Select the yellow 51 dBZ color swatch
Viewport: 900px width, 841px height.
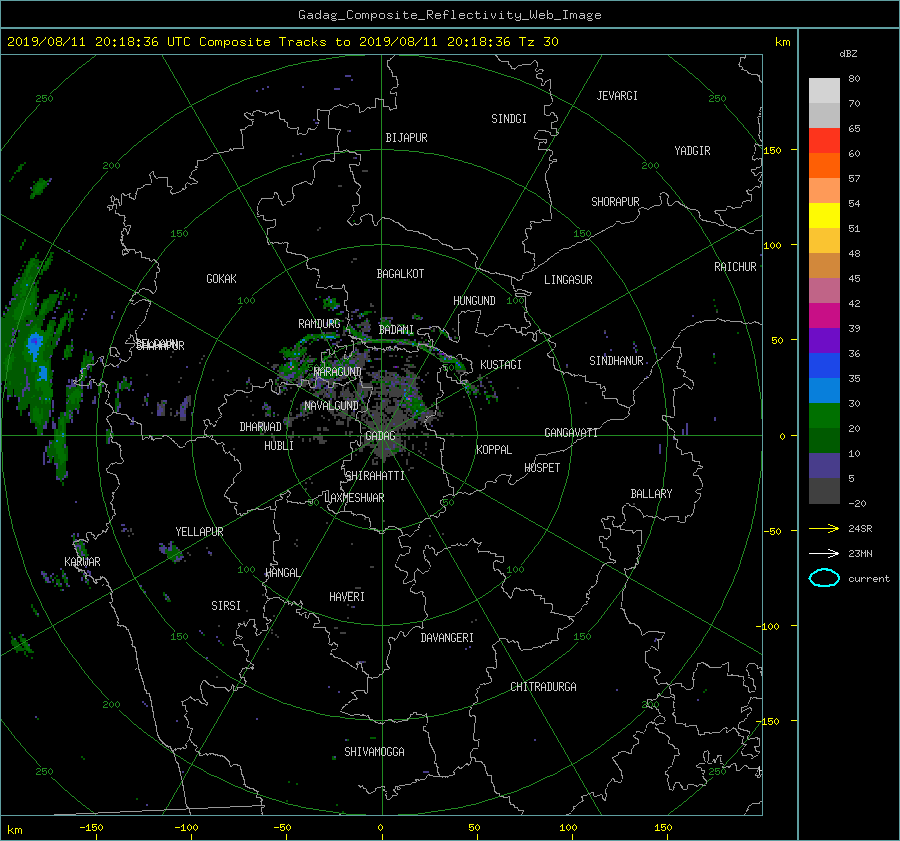824,216
